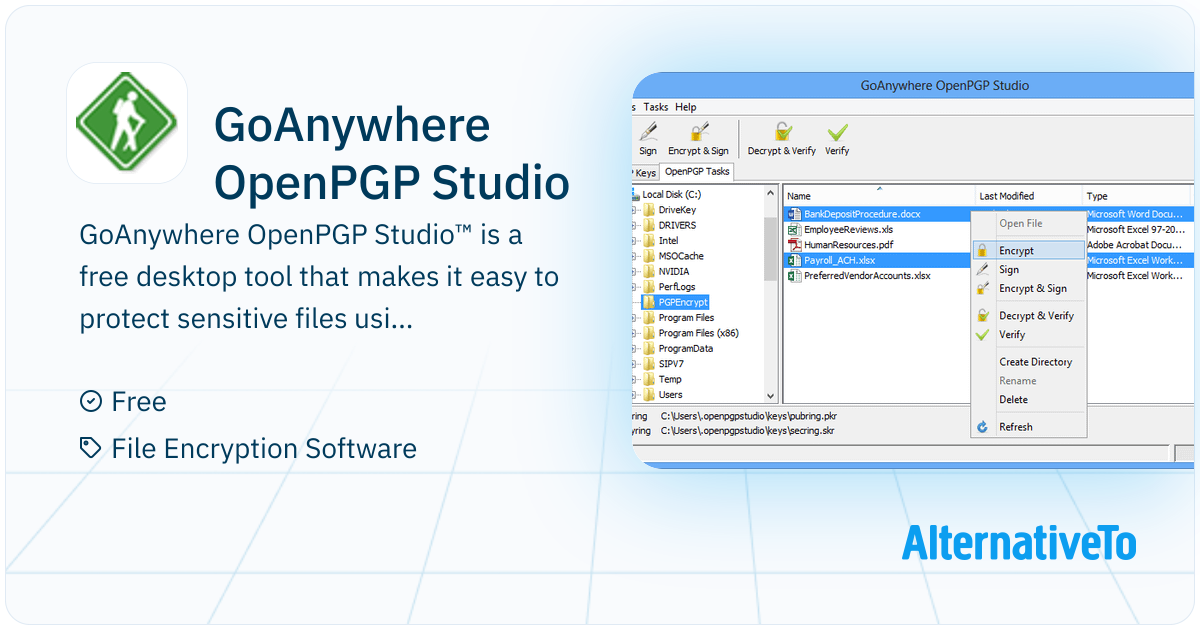Viewport: 1200px width, 630px height.
Task: Click Open File in the context menu
Action: coord(1020,224)
